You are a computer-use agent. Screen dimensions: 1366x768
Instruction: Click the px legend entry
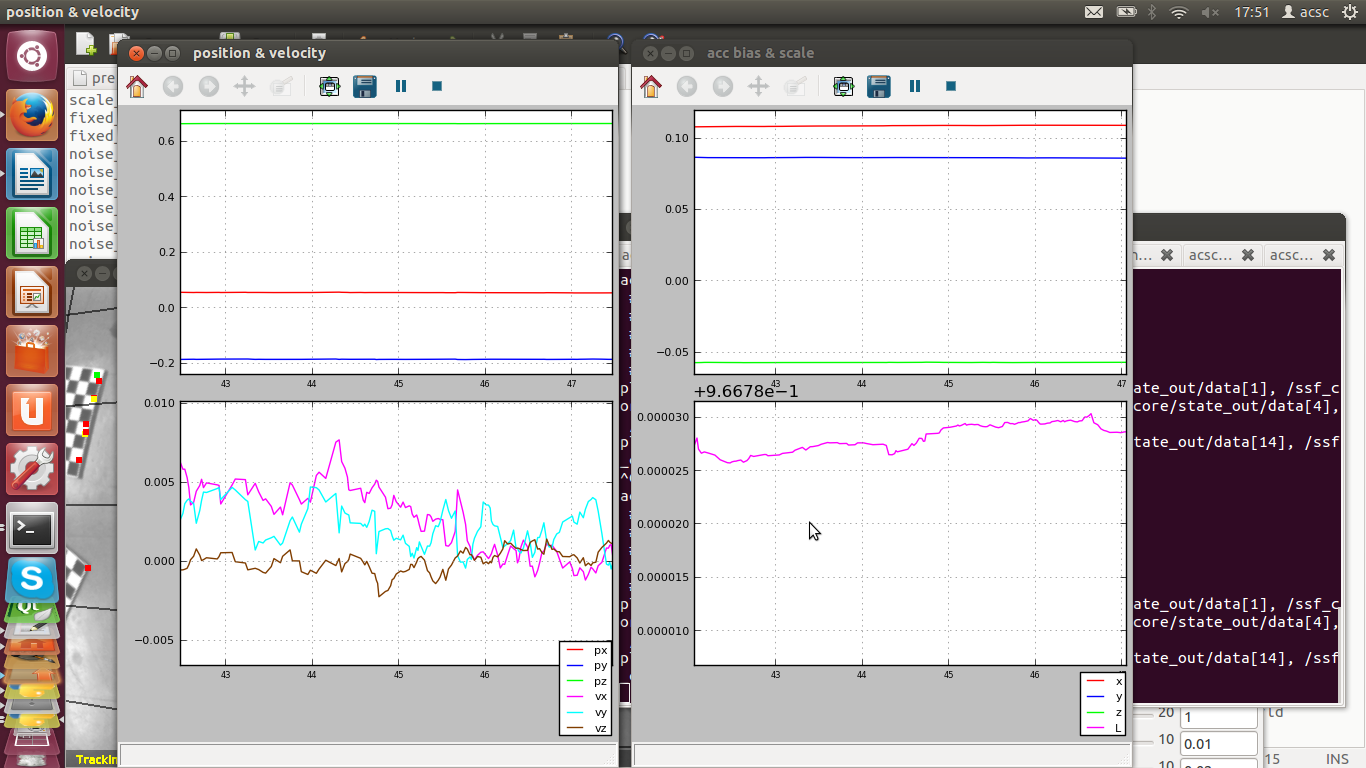587,650
